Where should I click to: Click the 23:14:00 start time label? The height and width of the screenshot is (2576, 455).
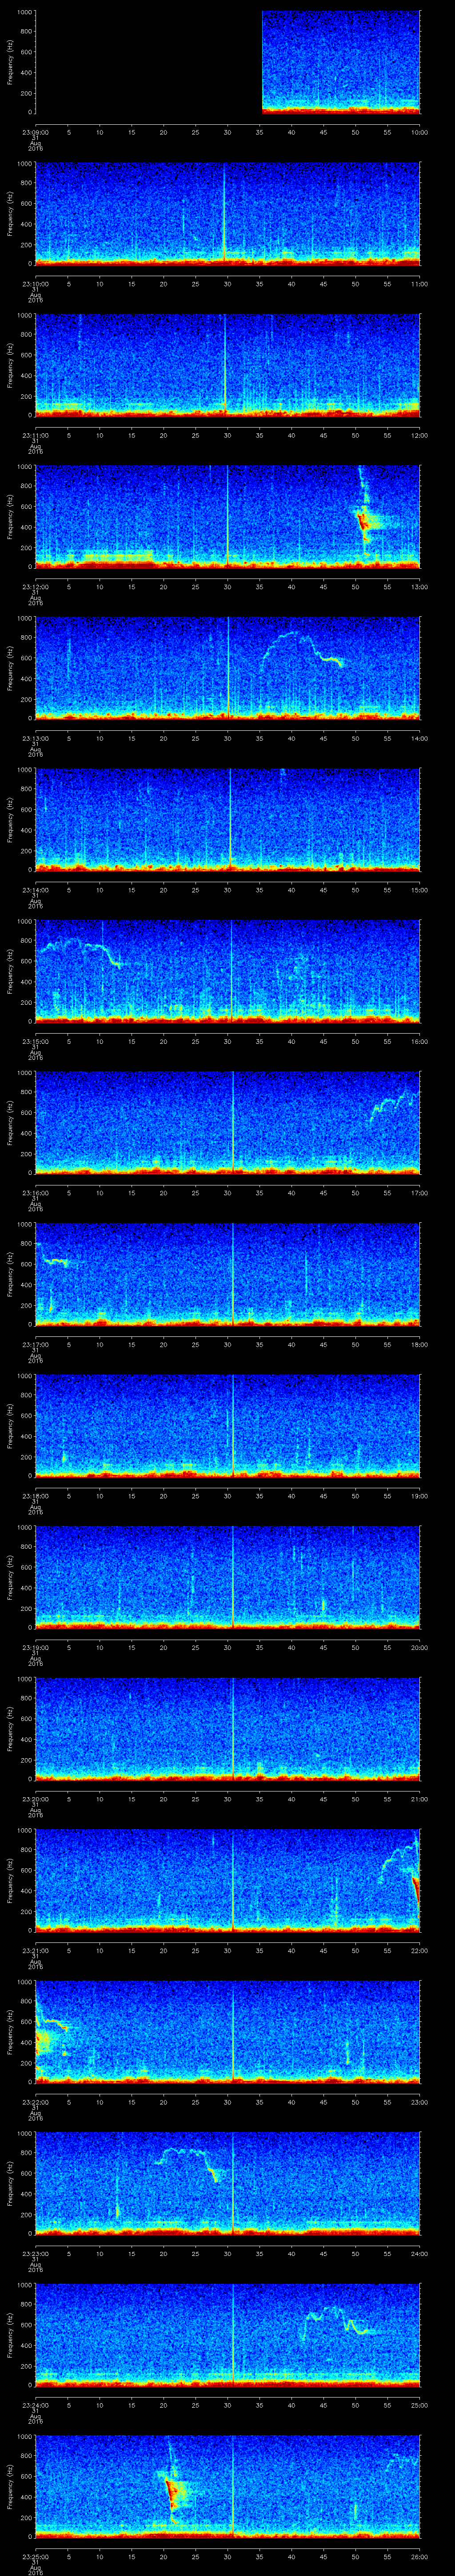[35, 890]
